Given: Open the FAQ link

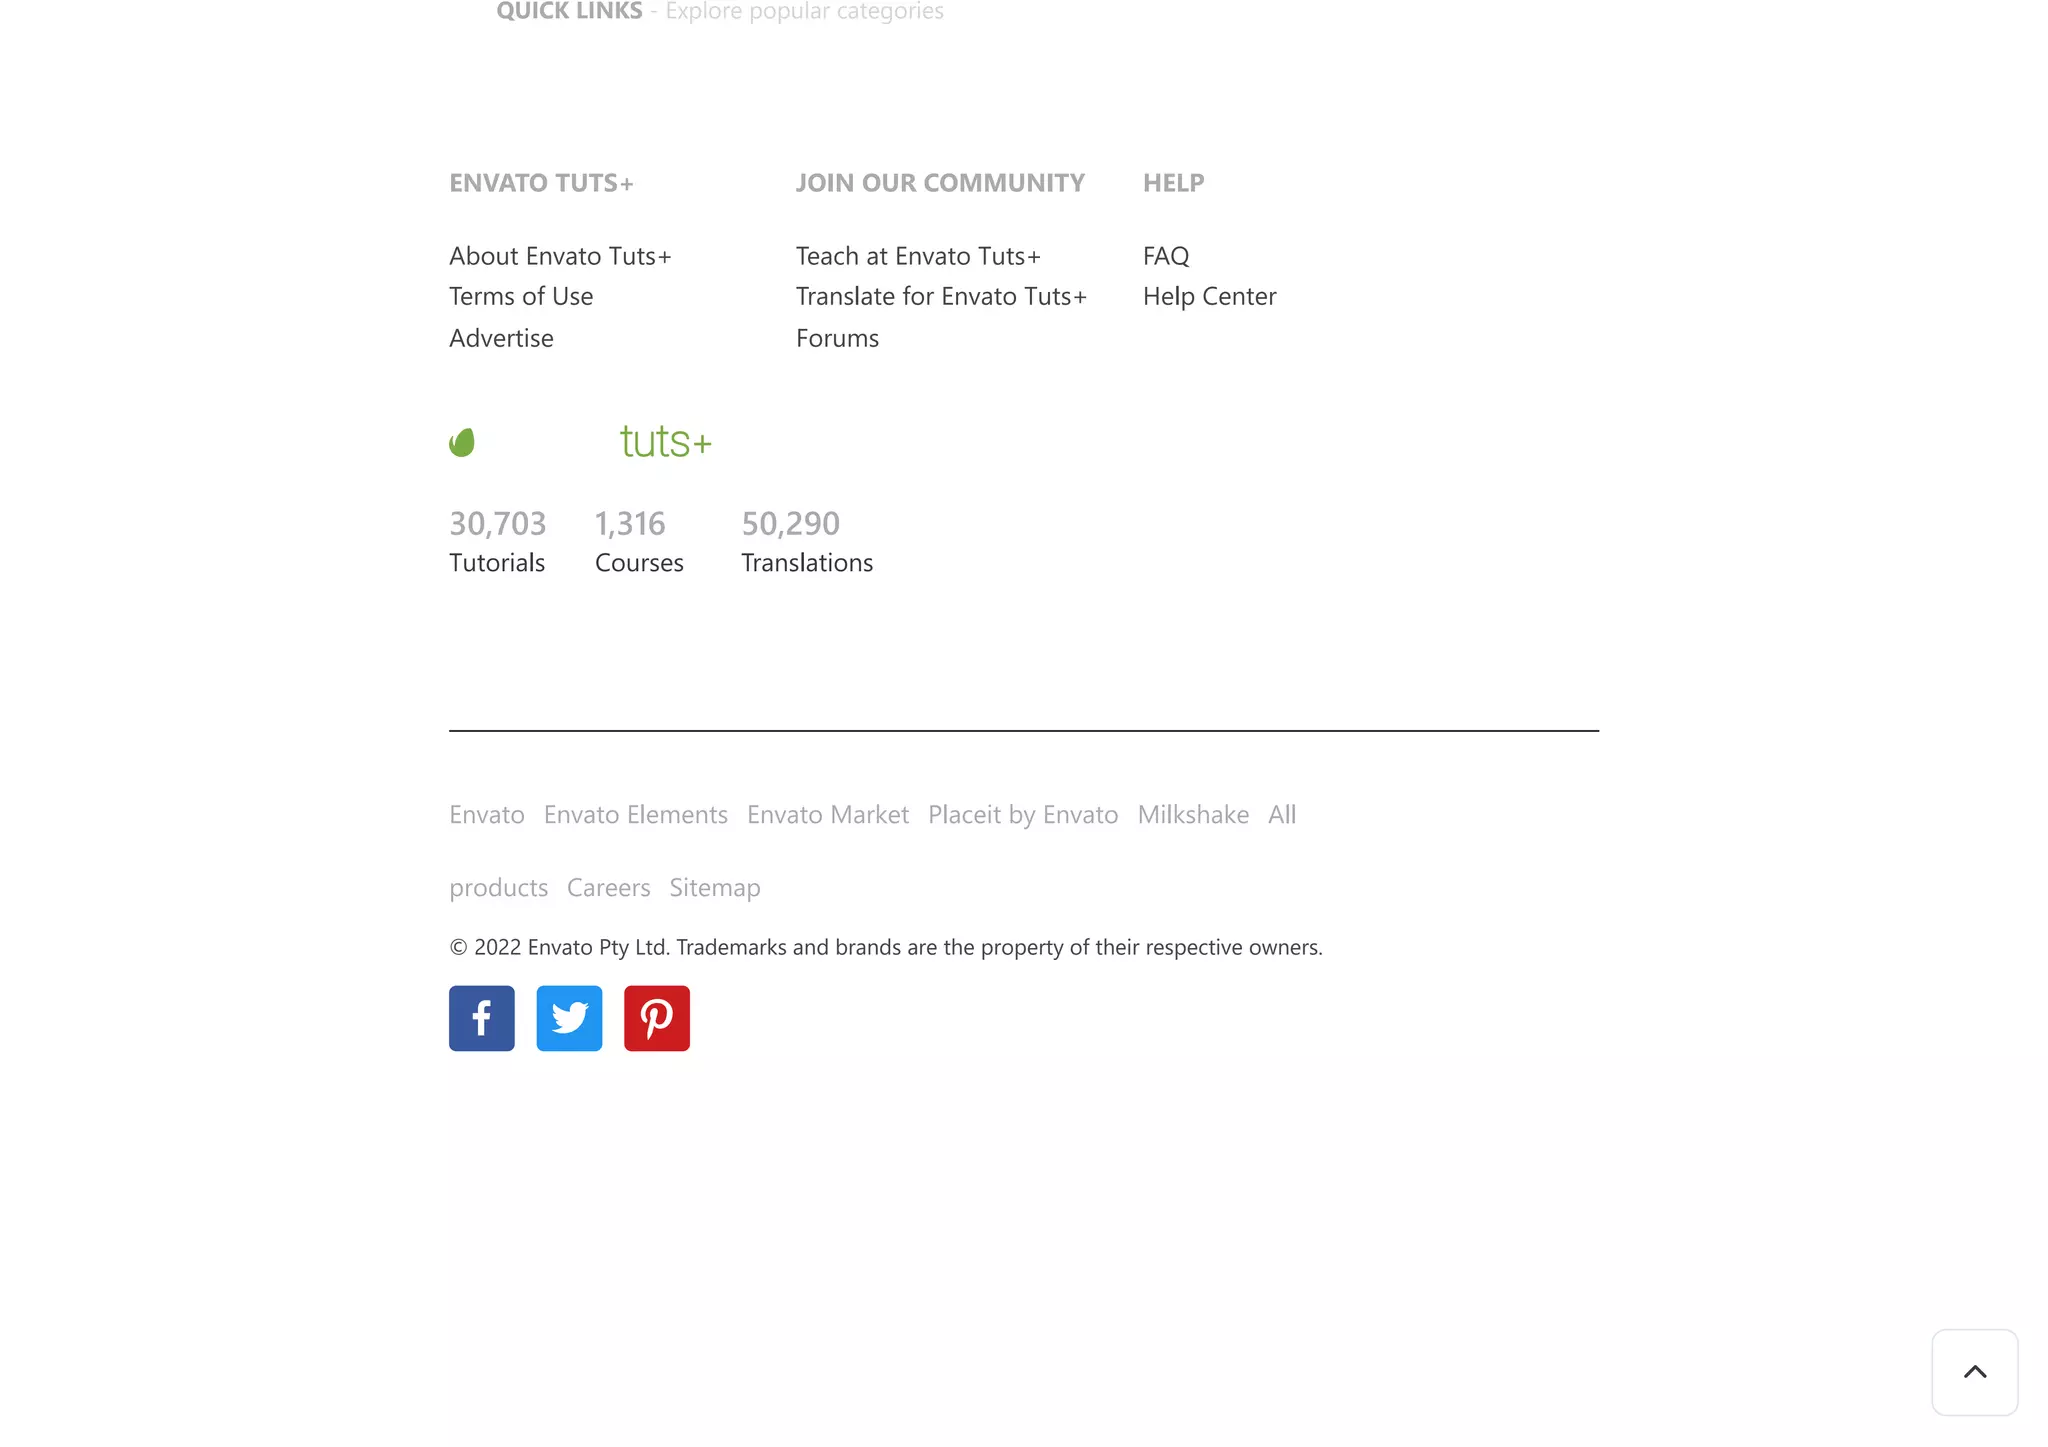Looking at the screenshot, I should pos(1166,256).
